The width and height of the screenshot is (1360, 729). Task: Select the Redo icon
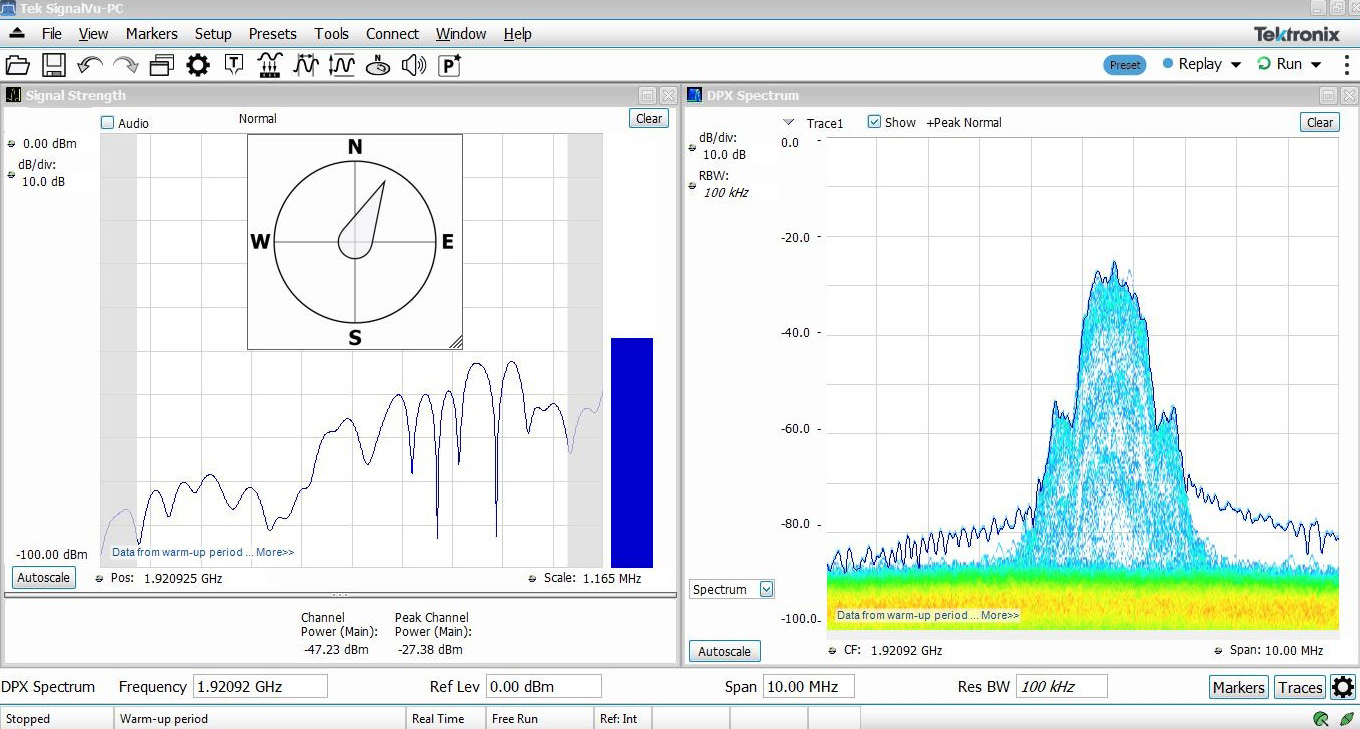[x=124, y=64]
